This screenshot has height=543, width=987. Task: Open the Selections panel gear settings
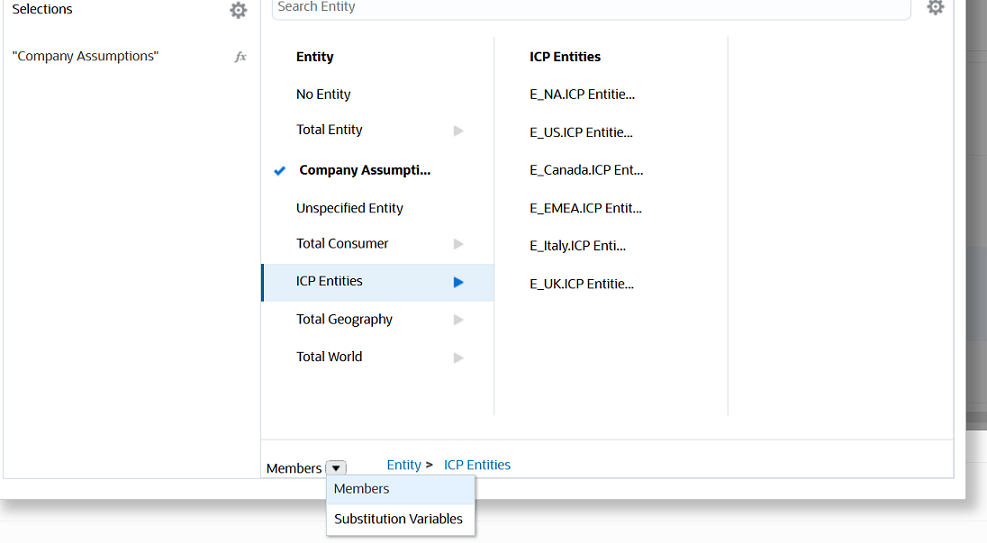coord(238,10)
